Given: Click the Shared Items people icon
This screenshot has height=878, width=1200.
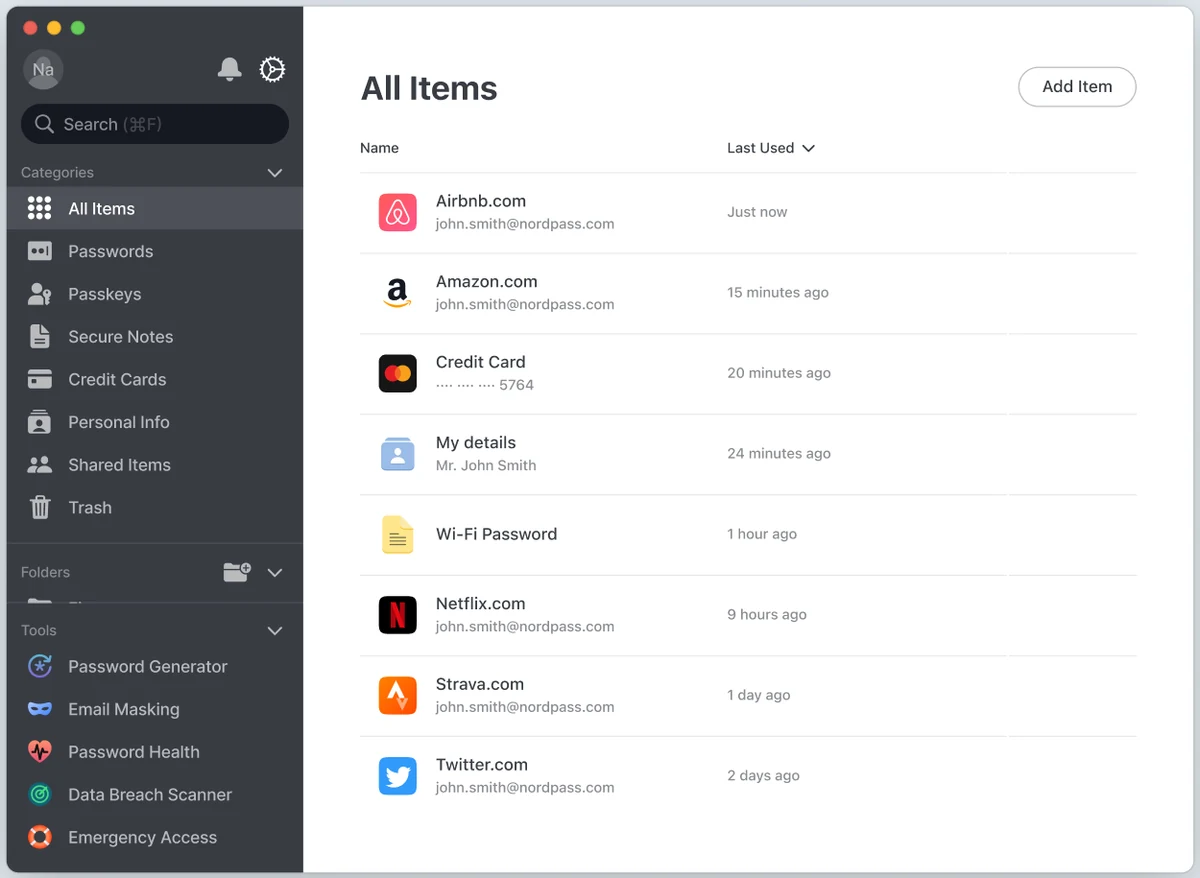Looking at the screenshot, I should 39,465.
